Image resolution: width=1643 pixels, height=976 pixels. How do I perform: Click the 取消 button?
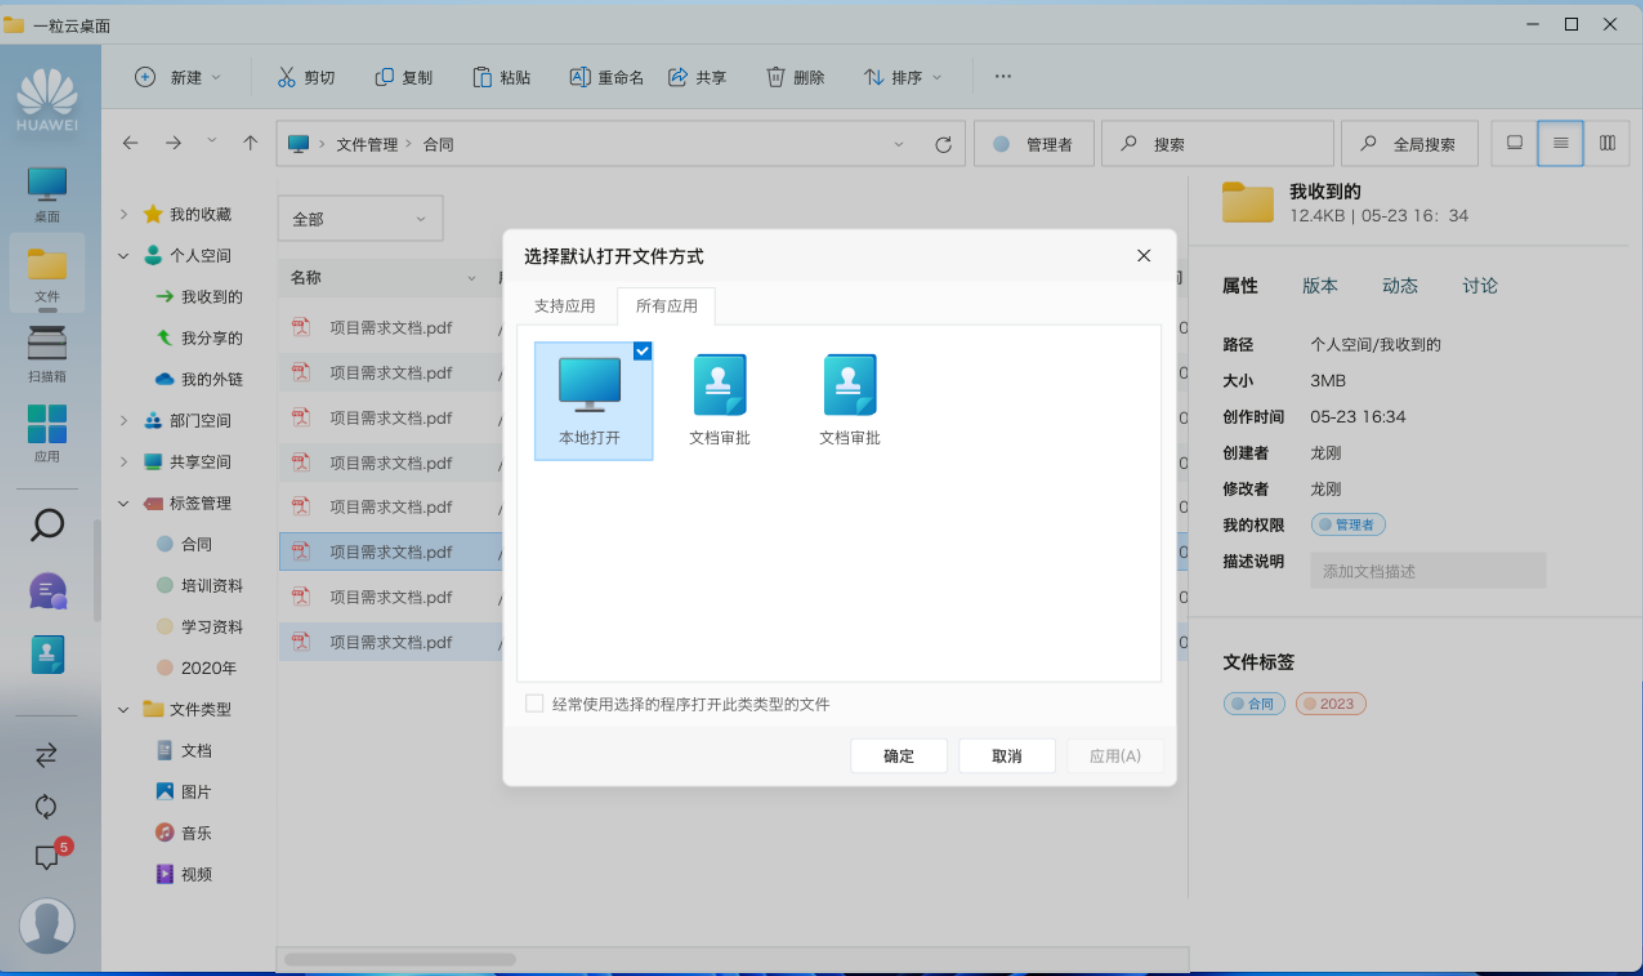pyautogui.click(x=1006, y=756)
